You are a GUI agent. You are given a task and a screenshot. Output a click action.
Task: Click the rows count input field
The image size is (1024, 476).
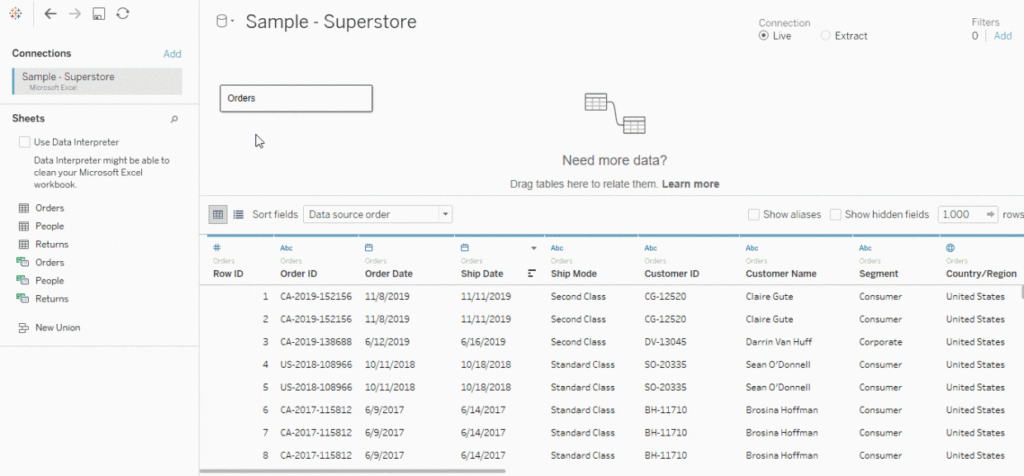pos(960,214)
